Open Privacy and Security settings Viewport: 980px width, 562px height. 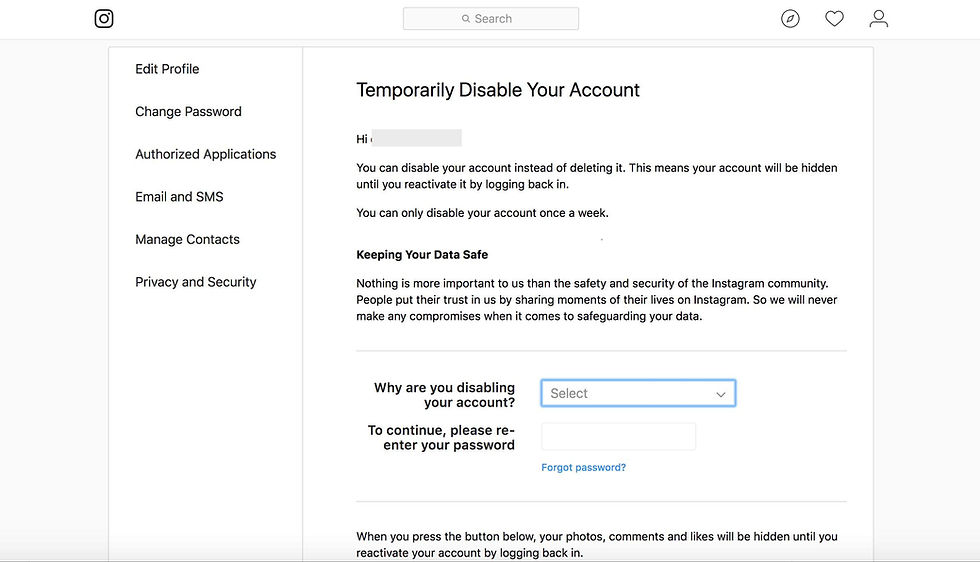pyautogui.click(x=195, y=282)
